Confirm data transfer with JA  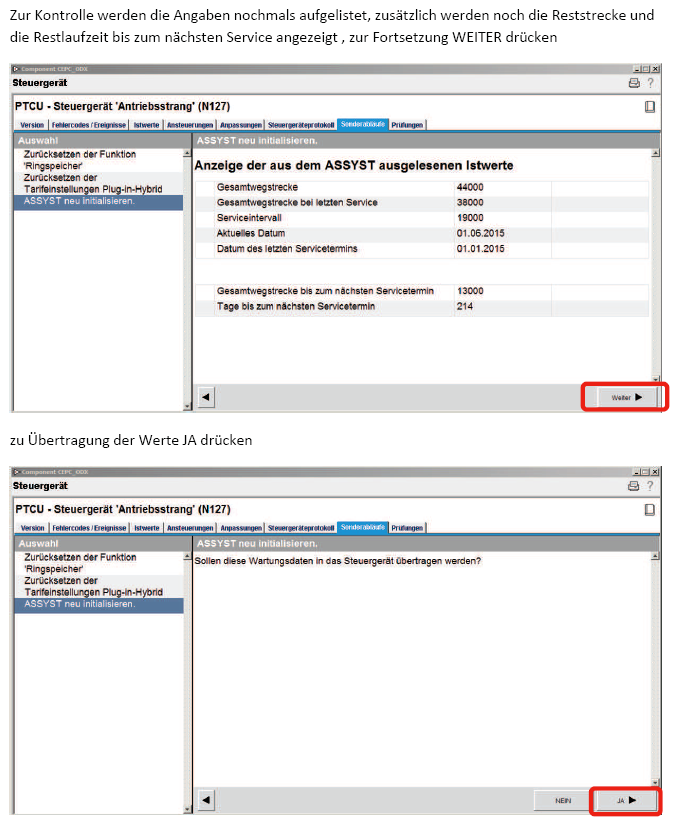626,800
